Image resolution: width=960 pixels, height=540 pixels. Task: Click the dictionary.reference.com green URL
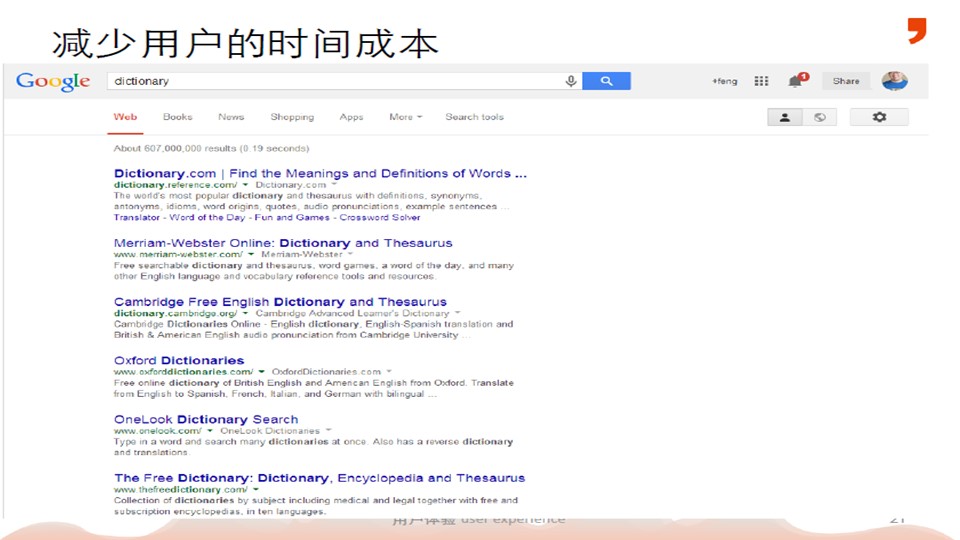point(175,184)
